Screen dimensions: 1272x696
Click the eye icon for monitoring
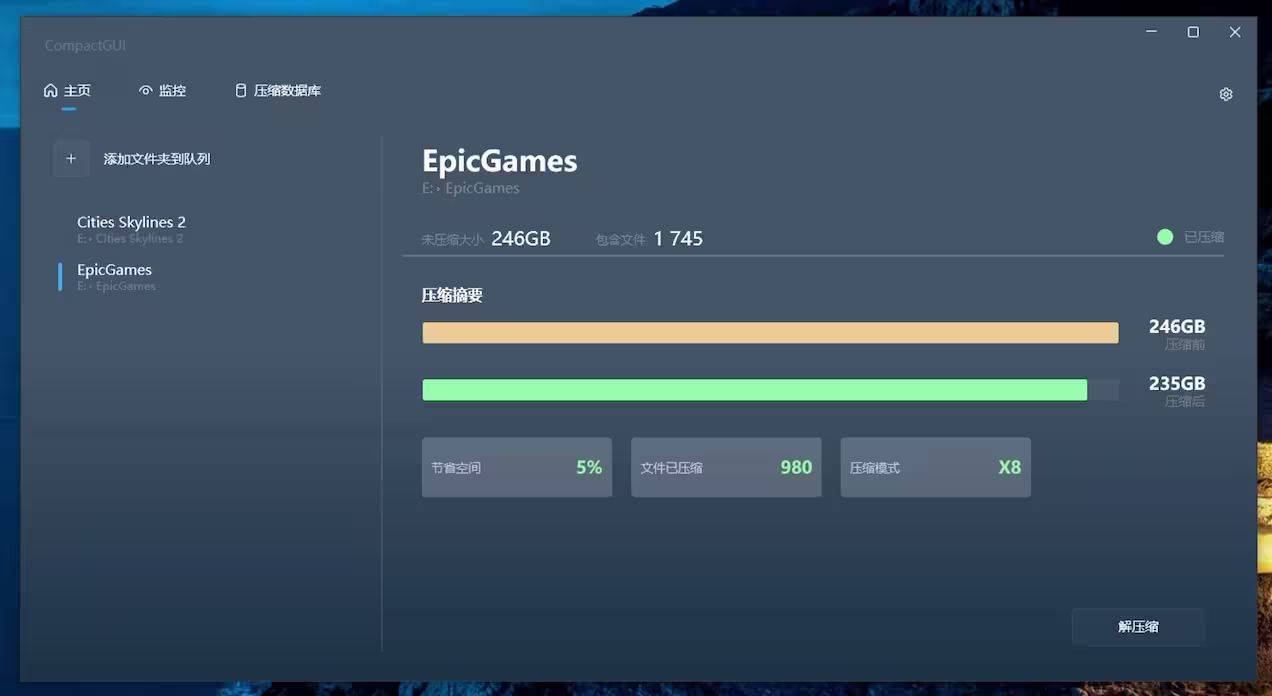coord(146,90)
